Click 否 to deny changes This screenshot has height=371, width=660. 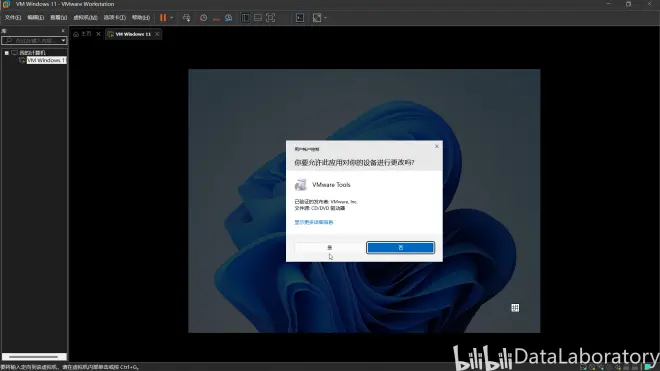tap(400, 248)
